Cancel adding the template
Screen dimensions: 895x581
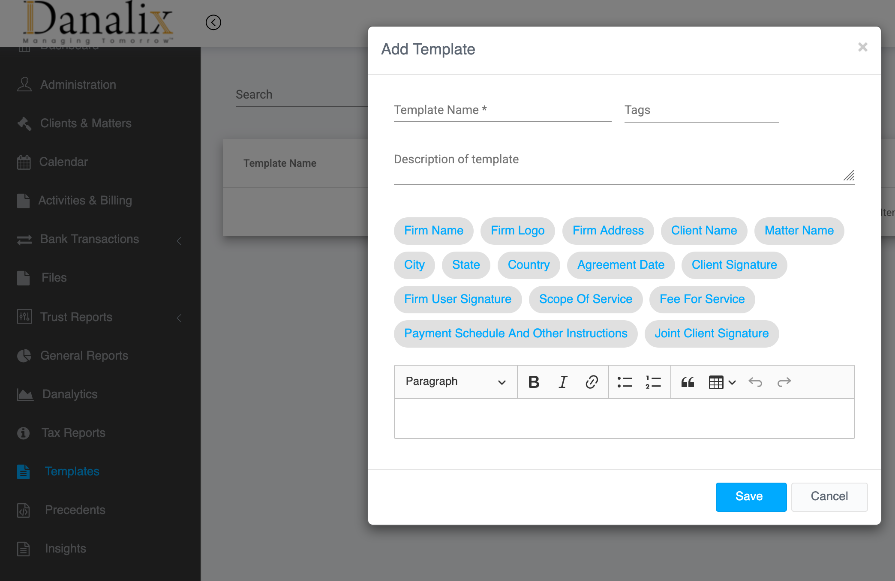coord(829,497)
